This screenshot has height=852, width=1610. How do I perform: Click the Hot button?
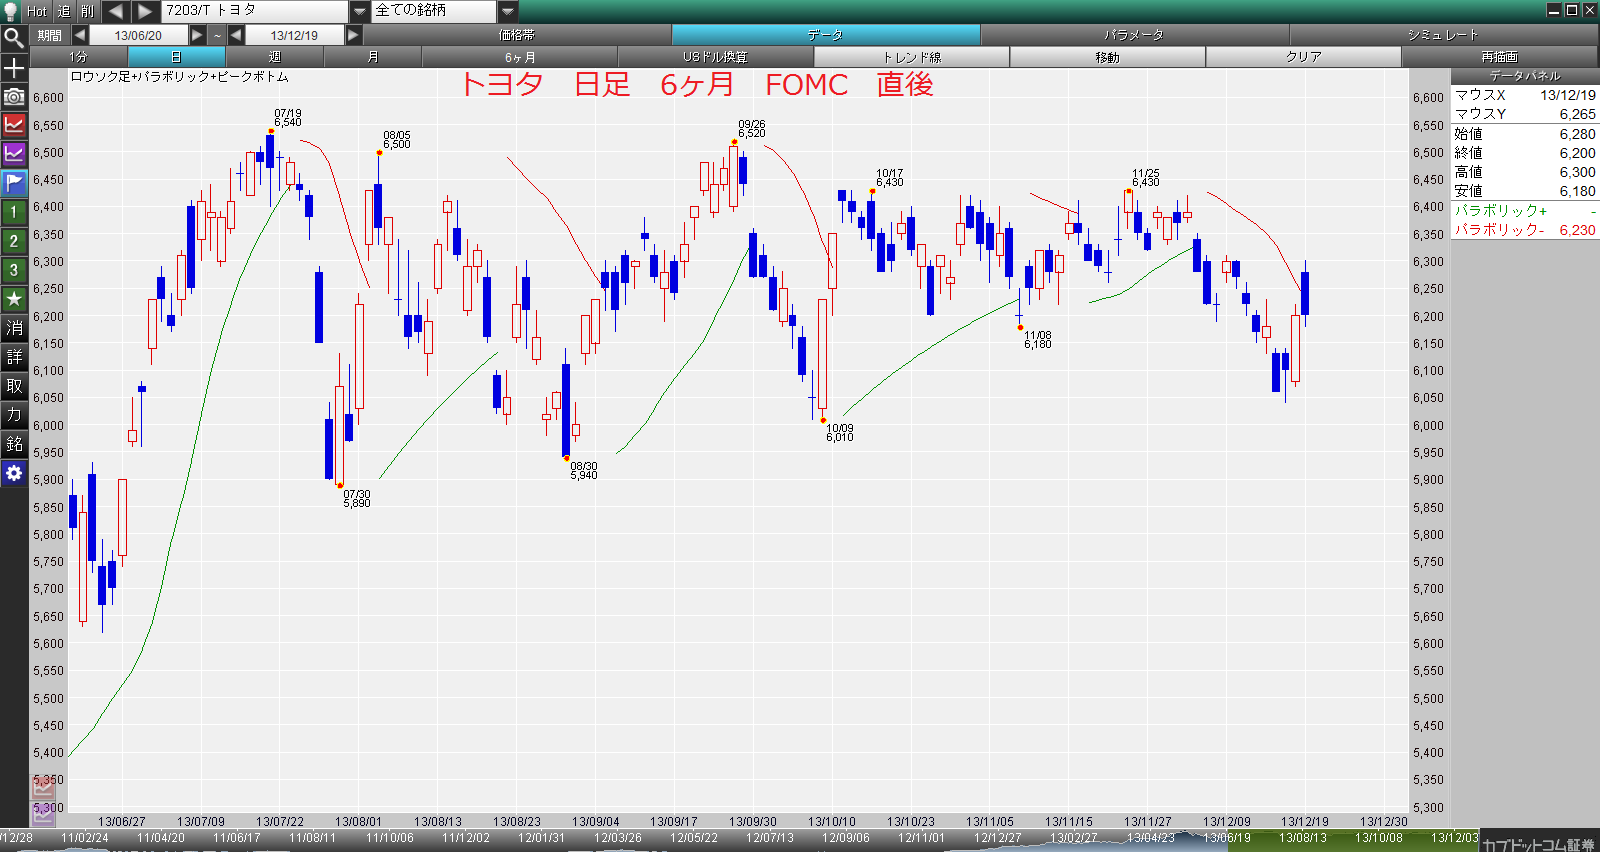coord(37,11)
